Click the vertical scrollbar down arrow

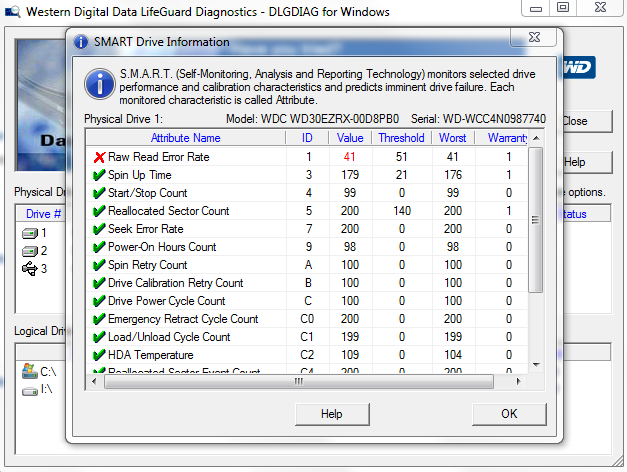click(x=536, y=365)
